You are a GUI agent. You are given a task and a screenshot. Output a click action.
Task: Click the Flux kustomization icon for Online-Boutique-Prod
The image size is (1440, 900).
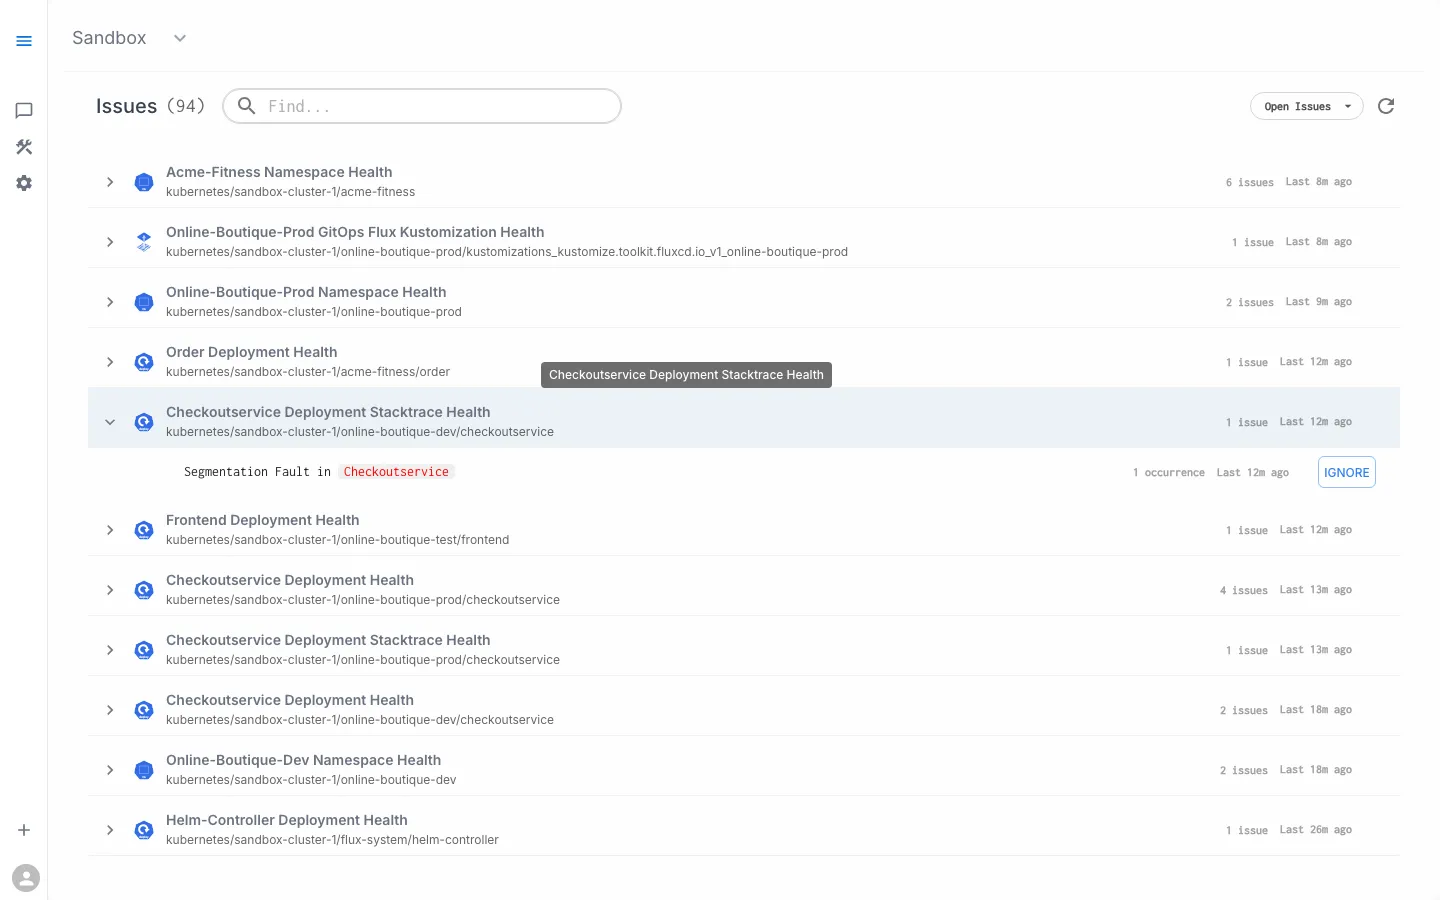click(x=143, y=241)
